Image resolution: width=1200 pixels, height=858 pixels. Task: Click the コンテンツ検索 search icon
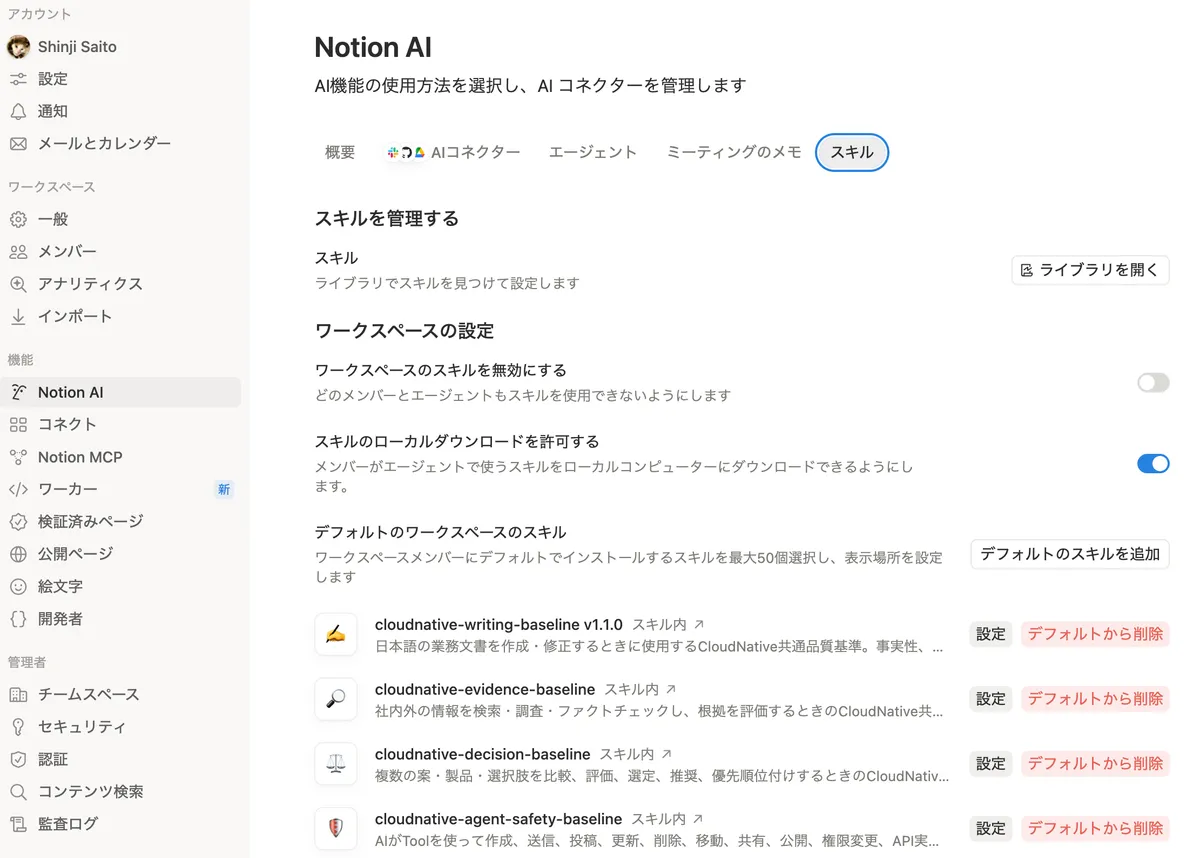[x=18, y=792]
